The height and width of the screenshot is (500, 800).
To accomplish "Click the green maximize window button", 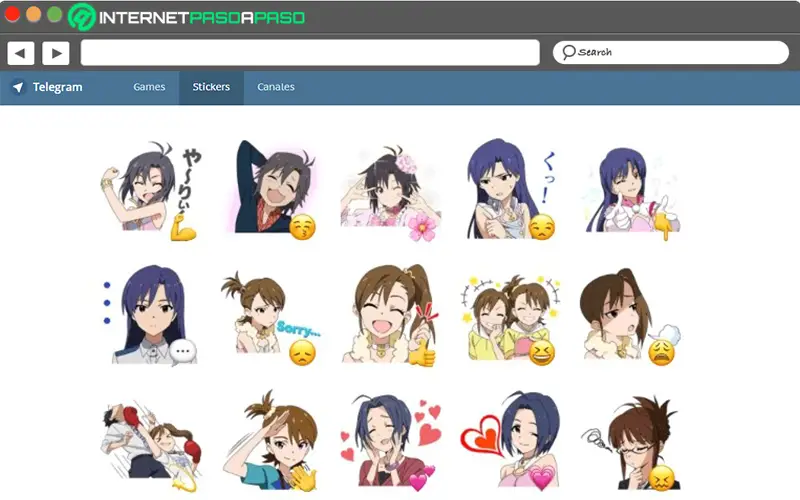I will coord(55,14).
